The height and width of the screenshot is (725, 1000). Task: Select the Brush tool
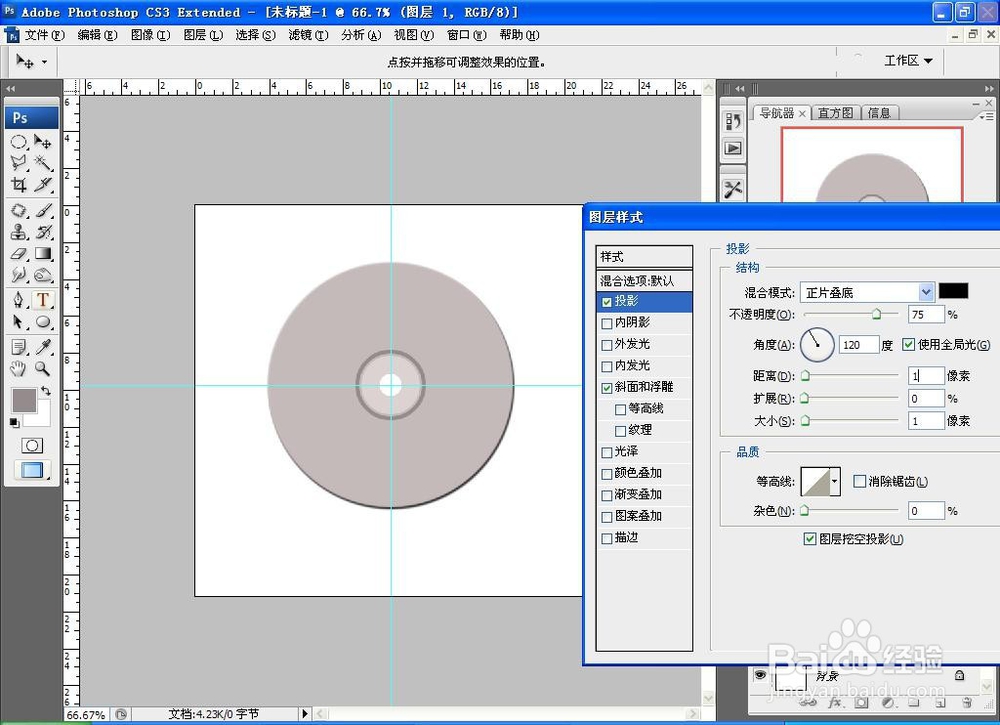pyautogui.click(x=43, y=210)
